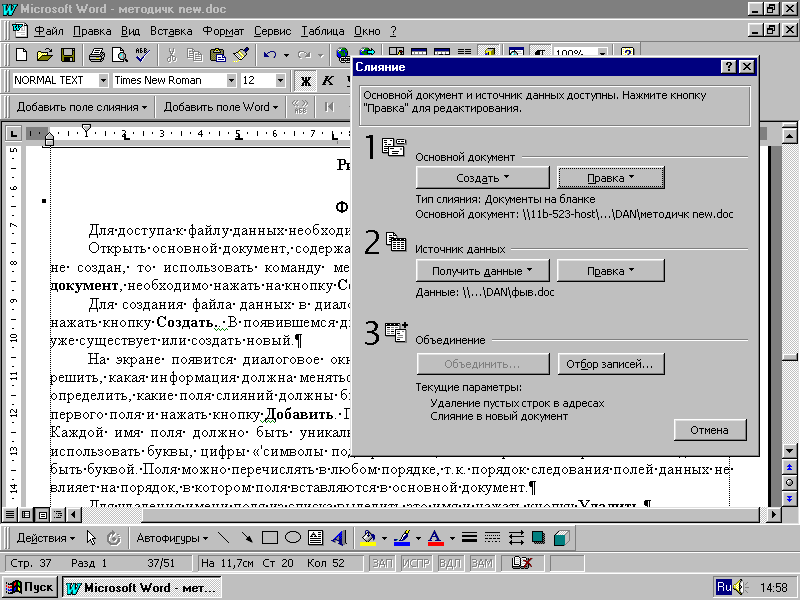Redo the undone action

pos(304,54)
